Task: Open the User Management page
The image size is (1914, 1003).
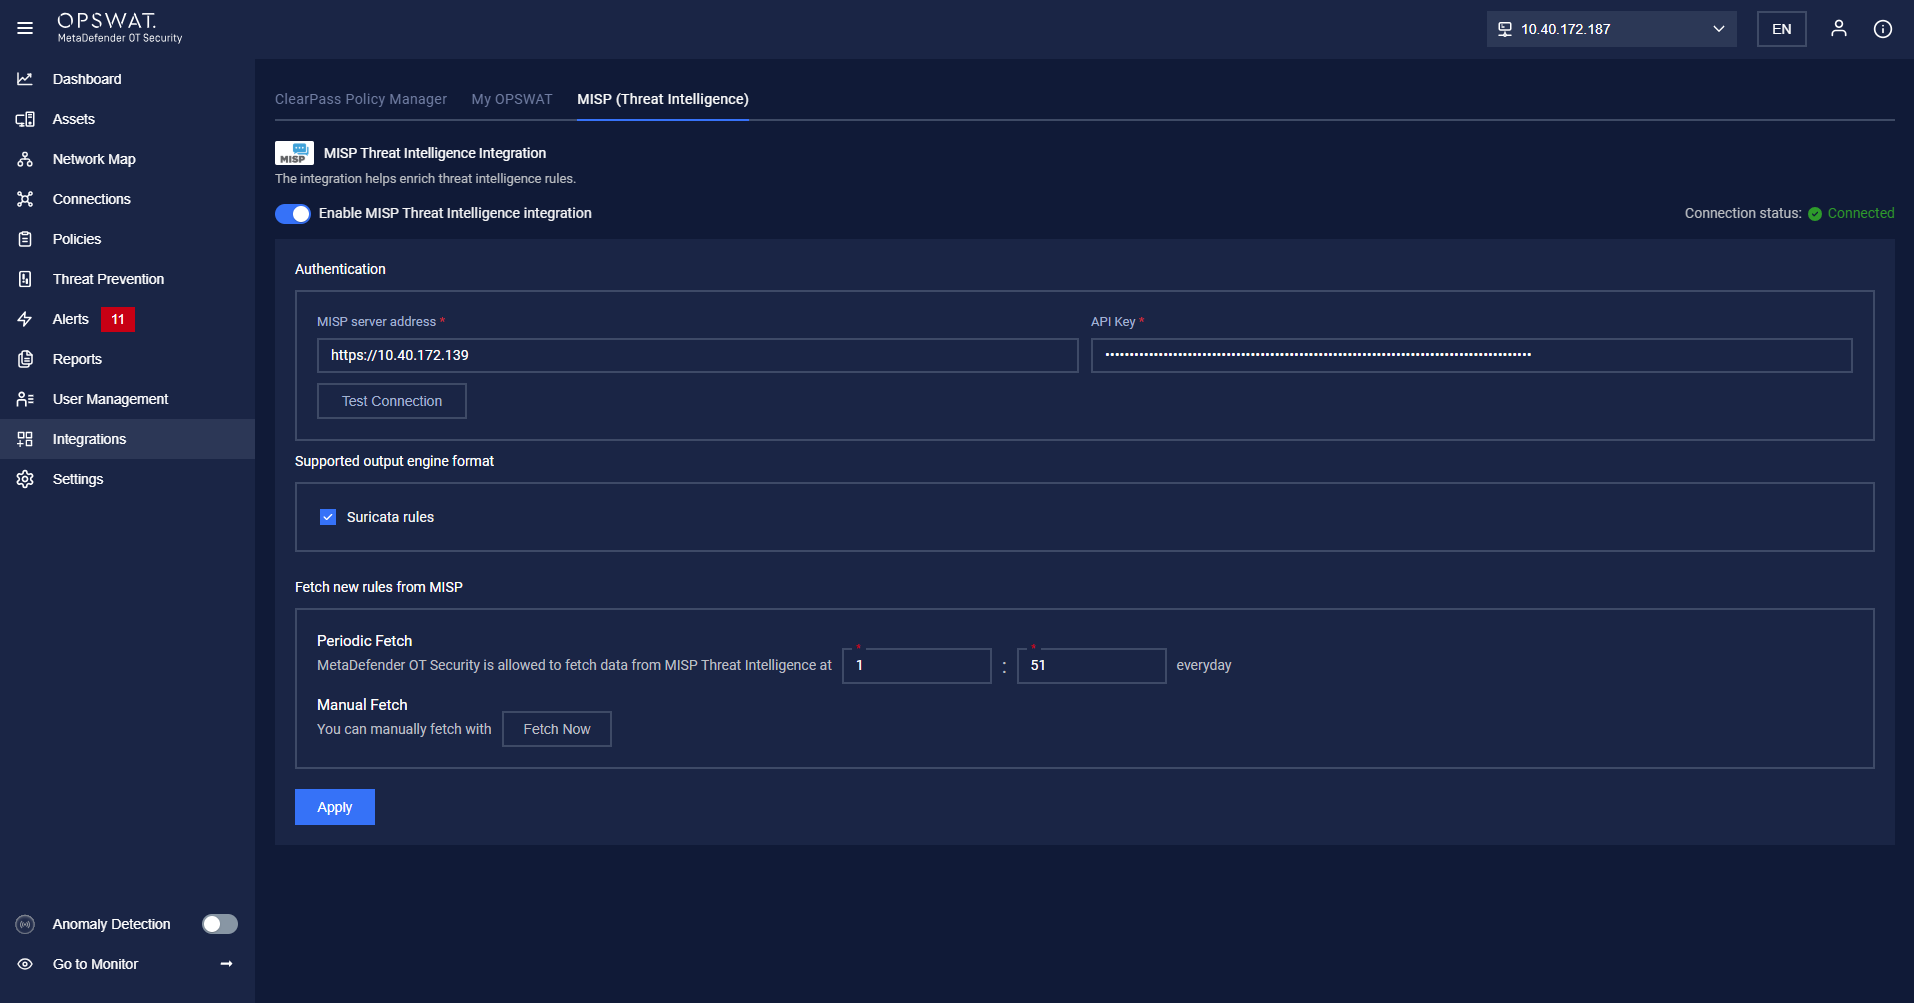Action: click(x=127, y=399)
